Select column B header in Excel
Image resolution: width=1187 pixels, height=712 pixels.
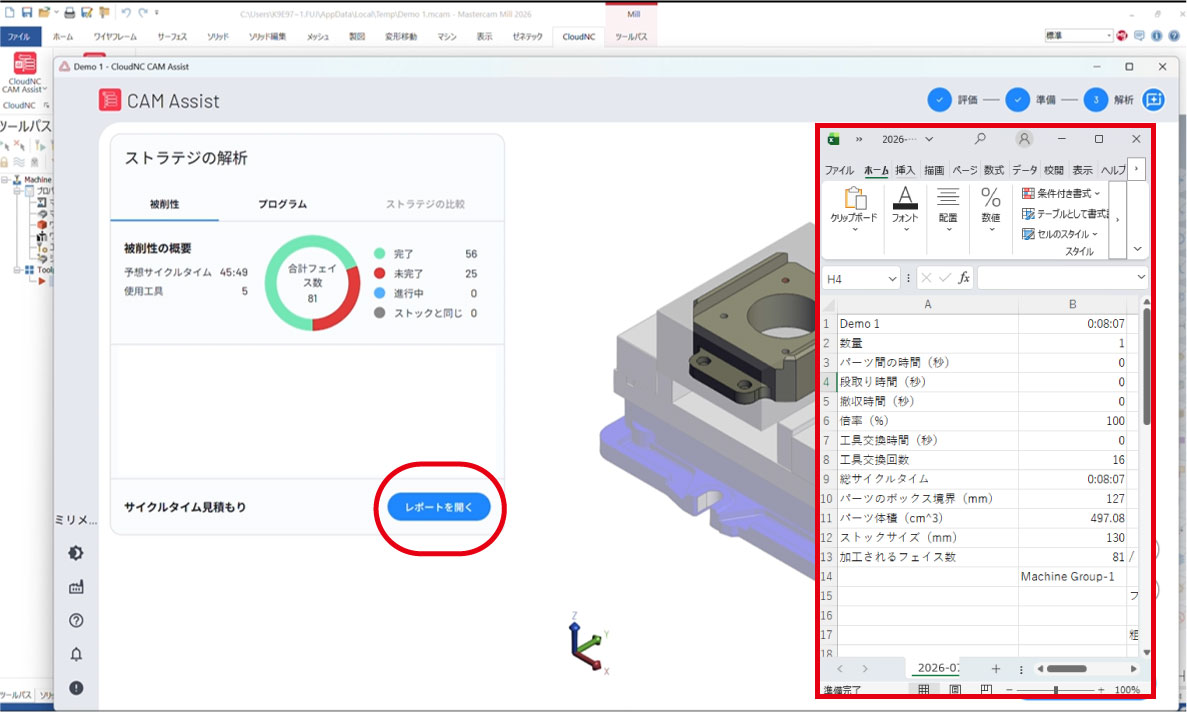pos(1072,304)
